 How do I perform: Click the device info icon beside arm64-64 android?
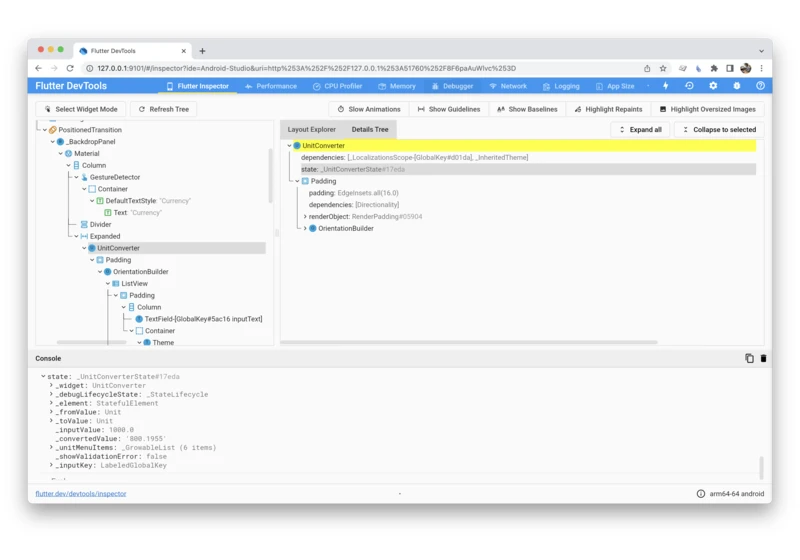tap(701, 494)
